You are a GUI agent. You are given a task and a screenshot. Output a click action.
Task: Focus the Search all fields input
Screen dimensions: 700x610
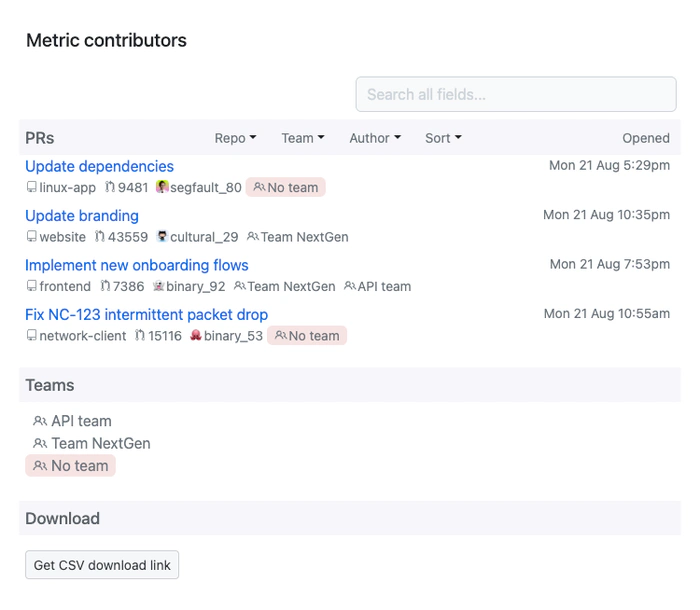(x=516, y=95)
